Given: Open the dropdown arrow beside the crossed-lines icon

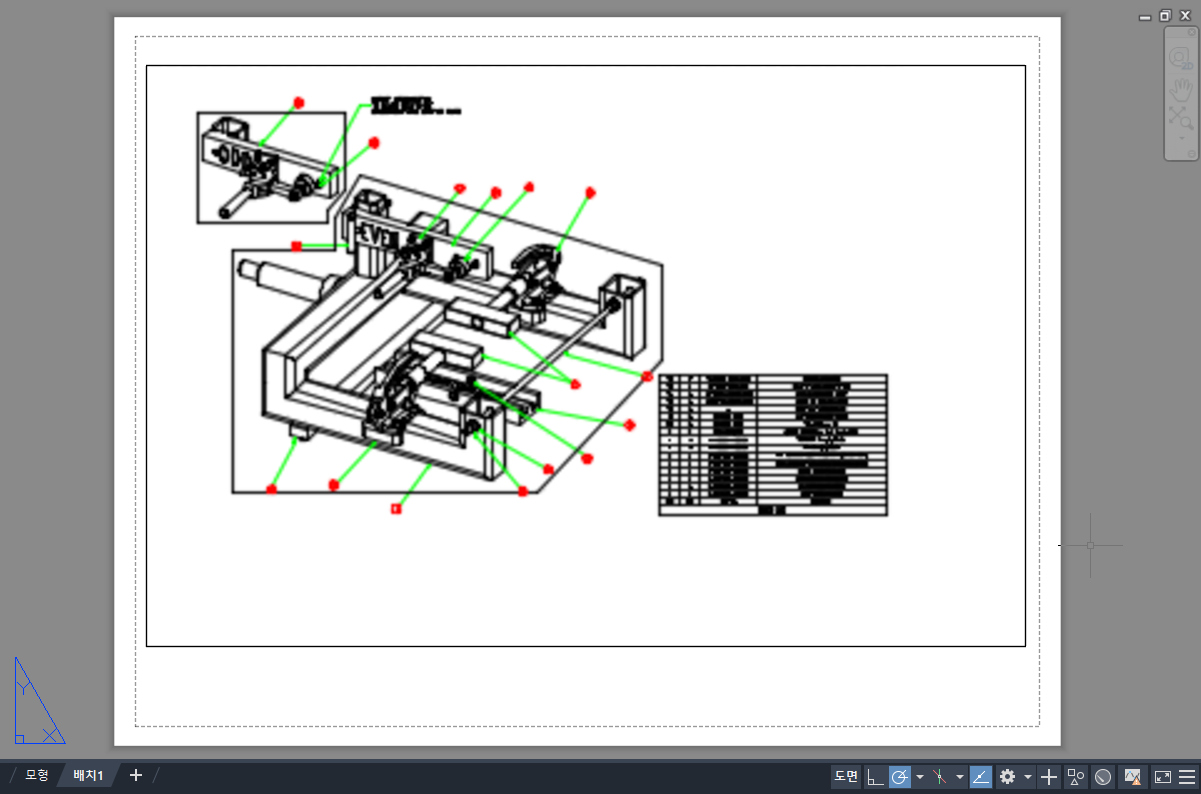Looking at the screenshot, I should (960, 777).
